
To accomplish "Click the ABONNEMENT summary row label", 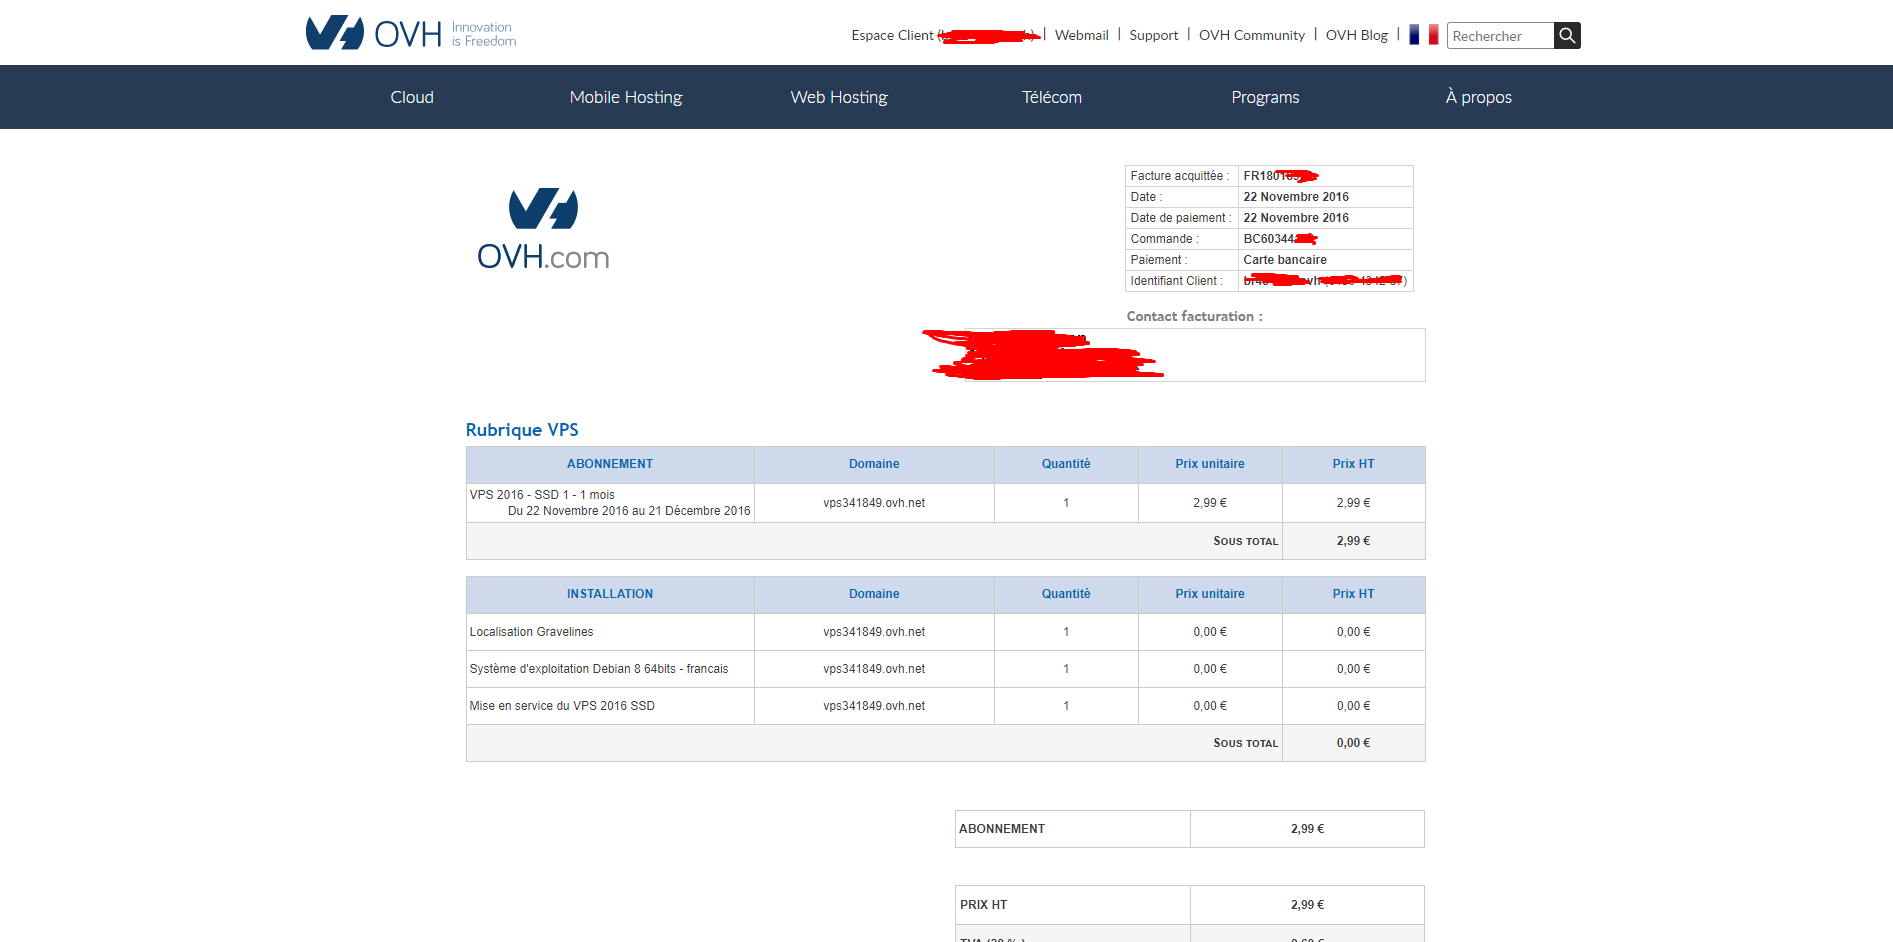I will coord(1002,829).
